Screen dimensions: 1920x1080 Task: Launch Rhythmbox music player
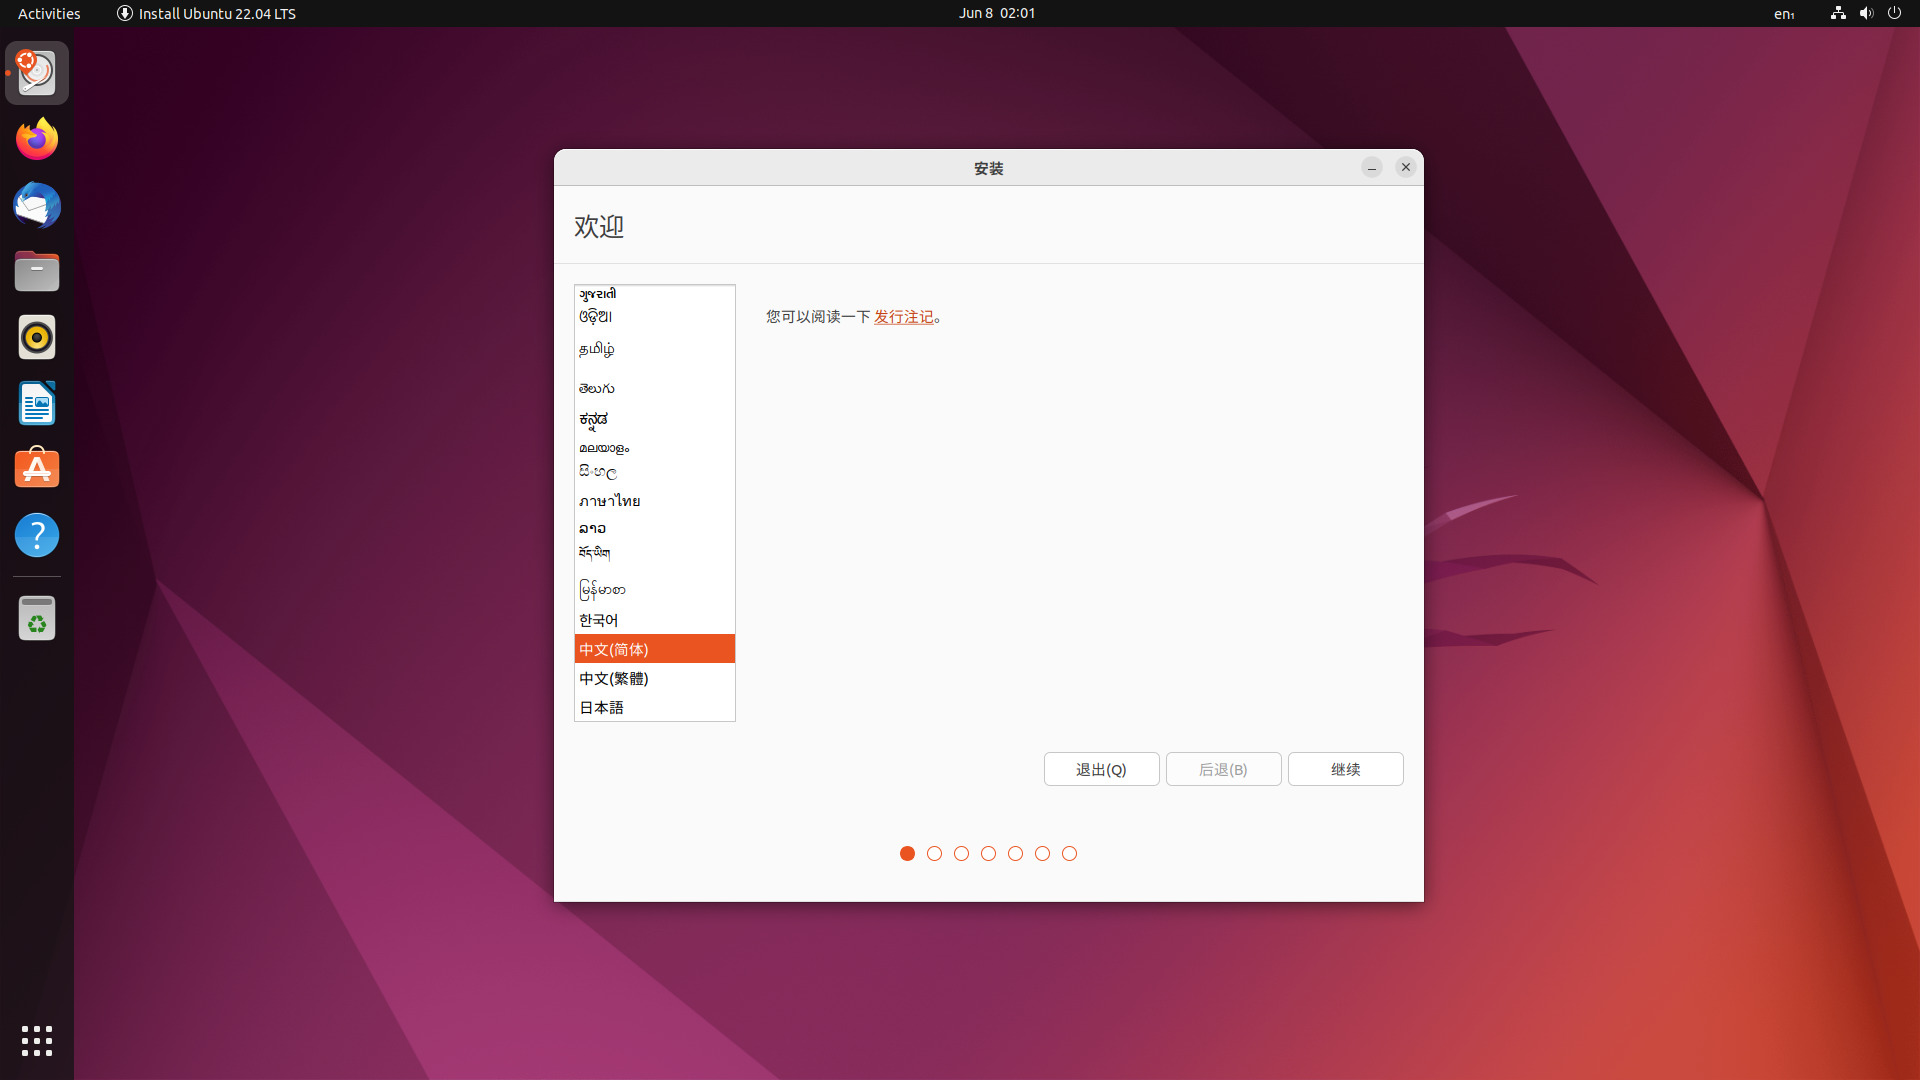36,337
